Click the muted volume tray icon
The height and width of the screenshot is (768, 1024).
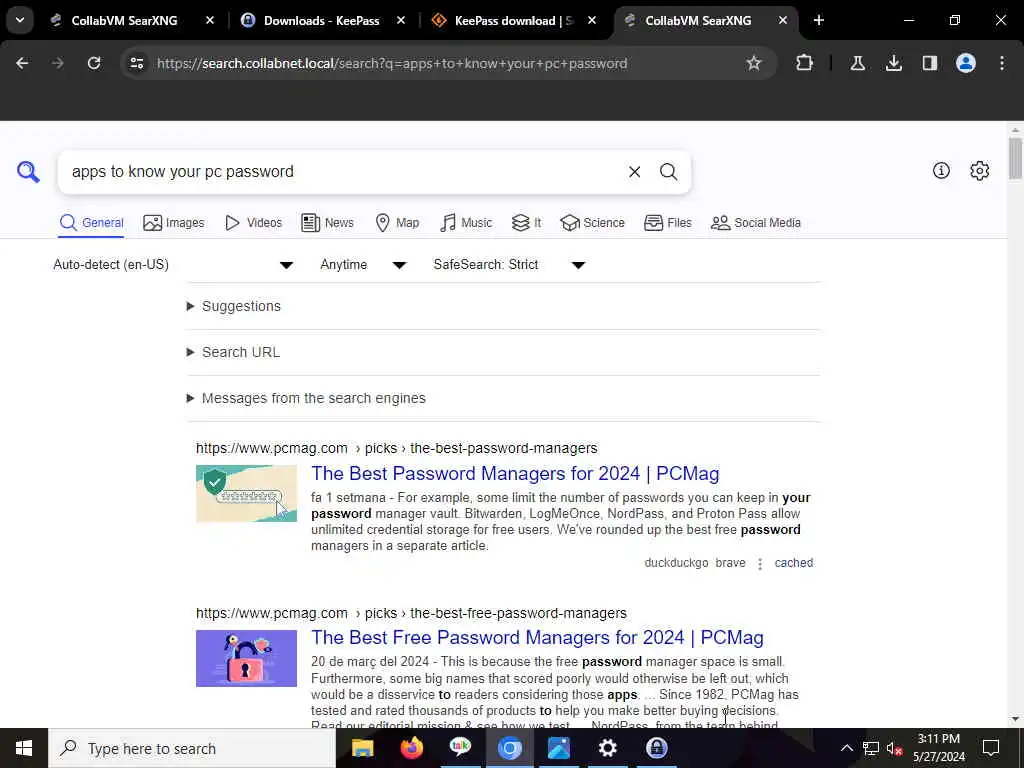point(894,748)
